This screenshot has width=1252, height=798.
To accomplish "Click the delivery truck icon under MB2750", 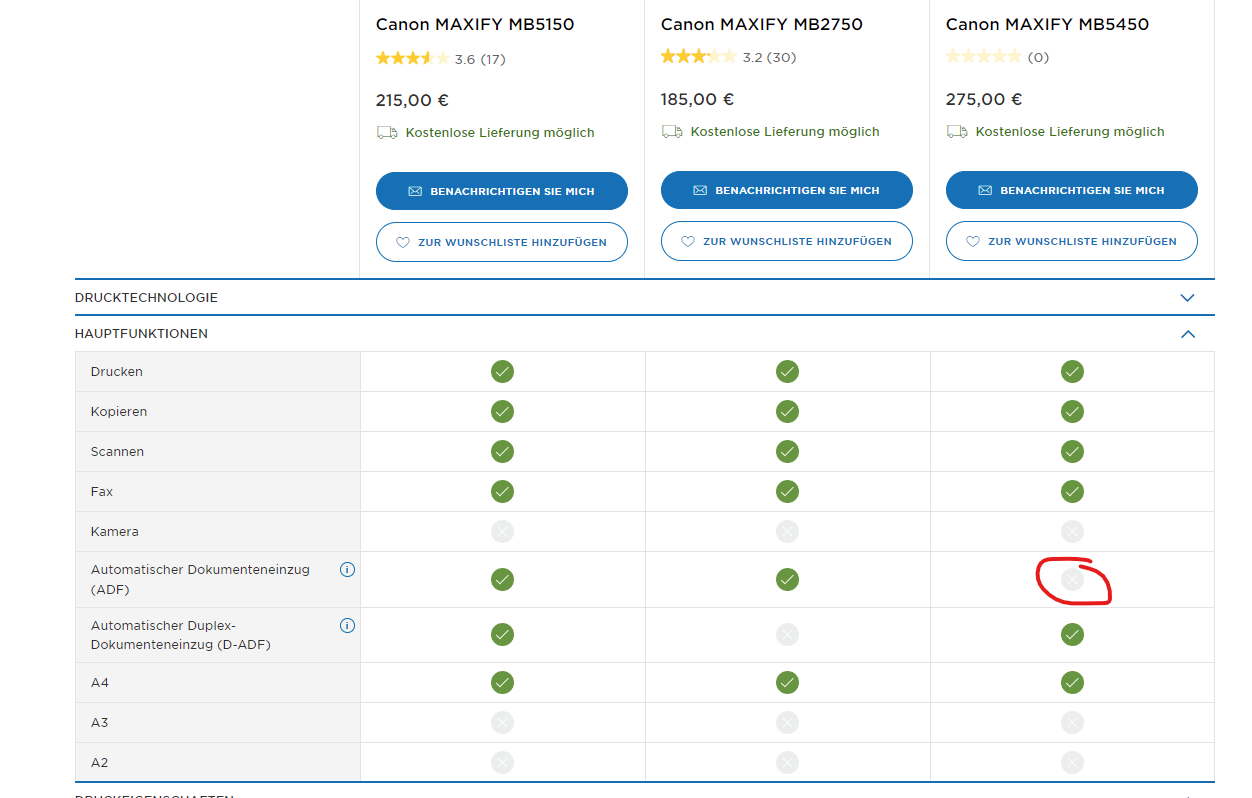I will click(x=672, y=132).
